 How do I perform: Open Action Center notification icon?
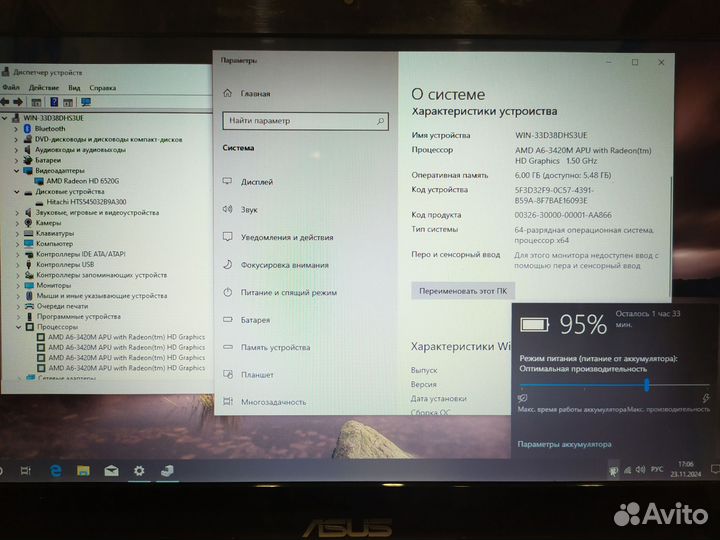pyautogui.click(x=714, y=469)
